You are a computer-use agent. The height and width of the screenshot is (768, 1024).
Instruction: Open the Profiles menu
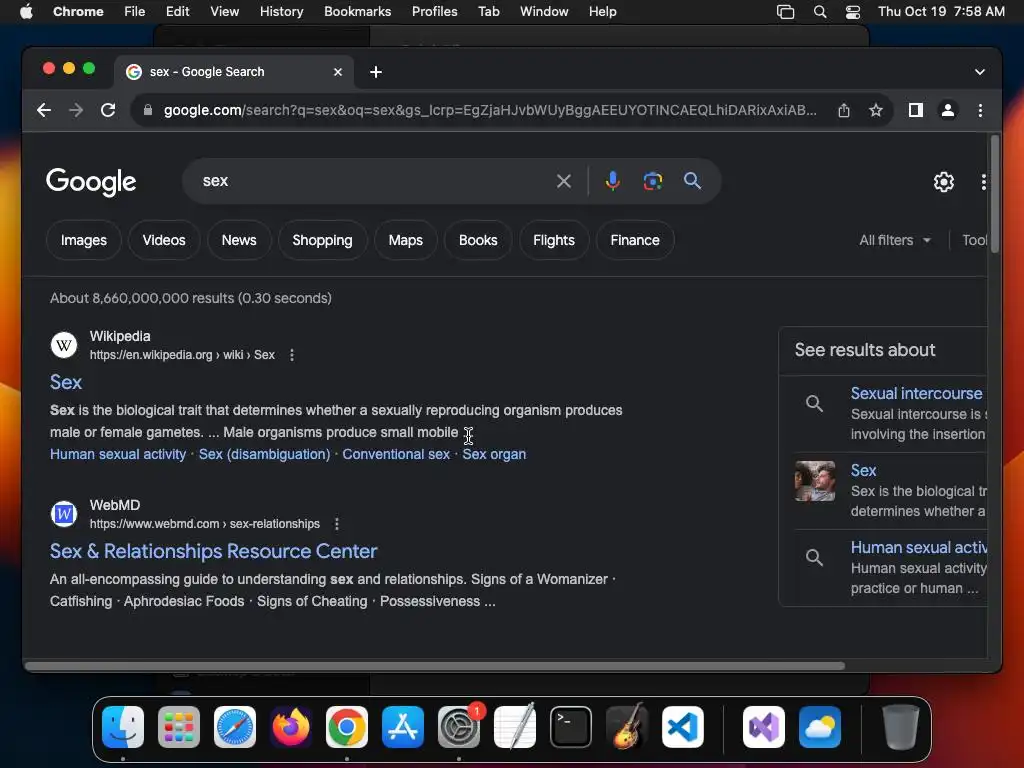tap(434, 12)
